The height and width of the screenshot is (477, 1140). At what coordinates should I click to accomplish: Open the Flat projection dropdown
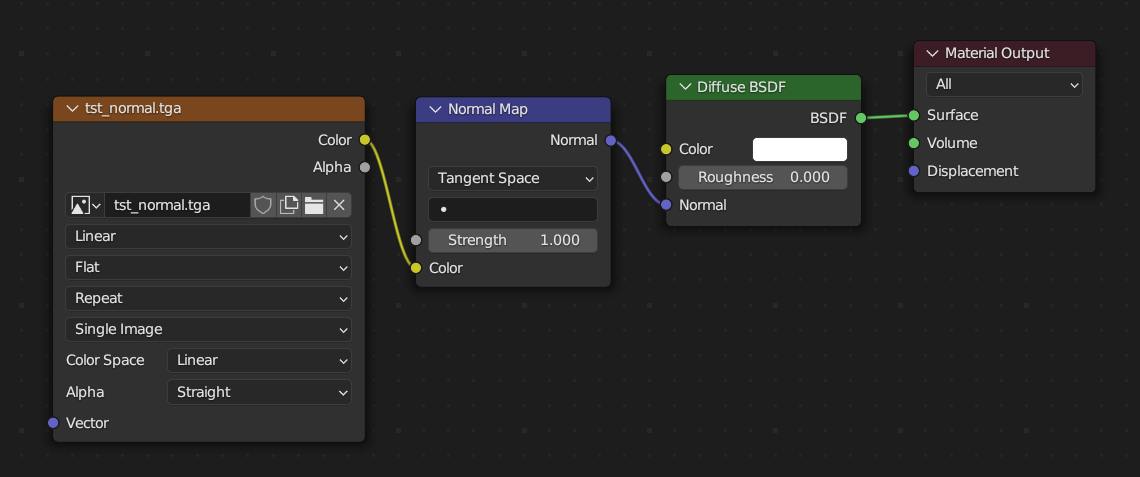[x=209, y=268]
